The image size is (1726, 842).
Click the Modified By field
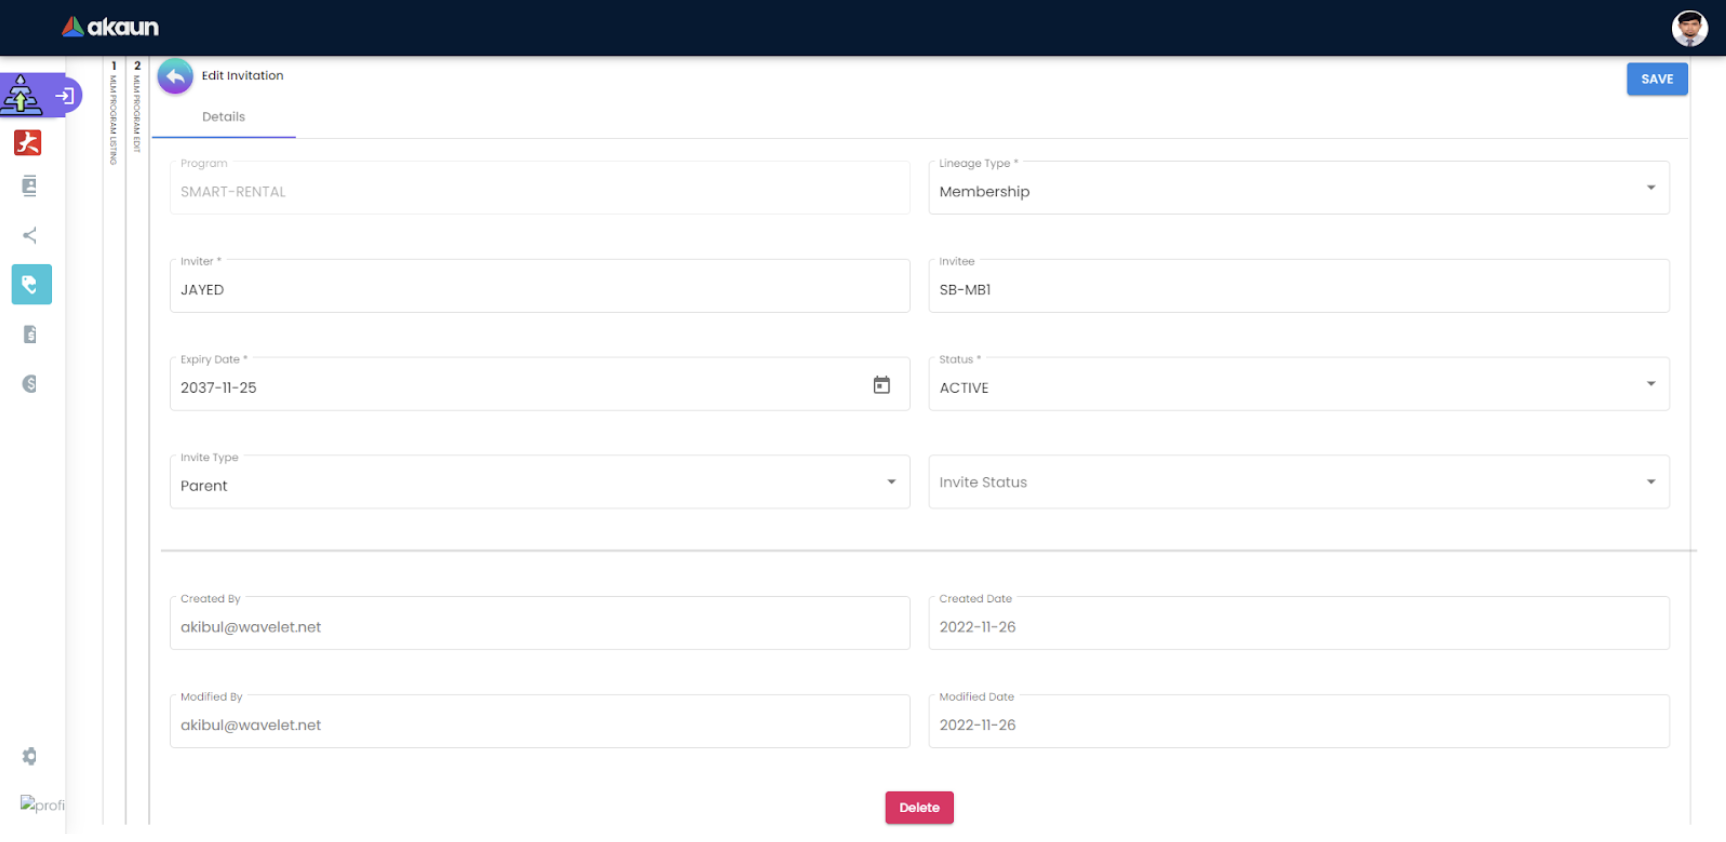[x=540, y=721]
